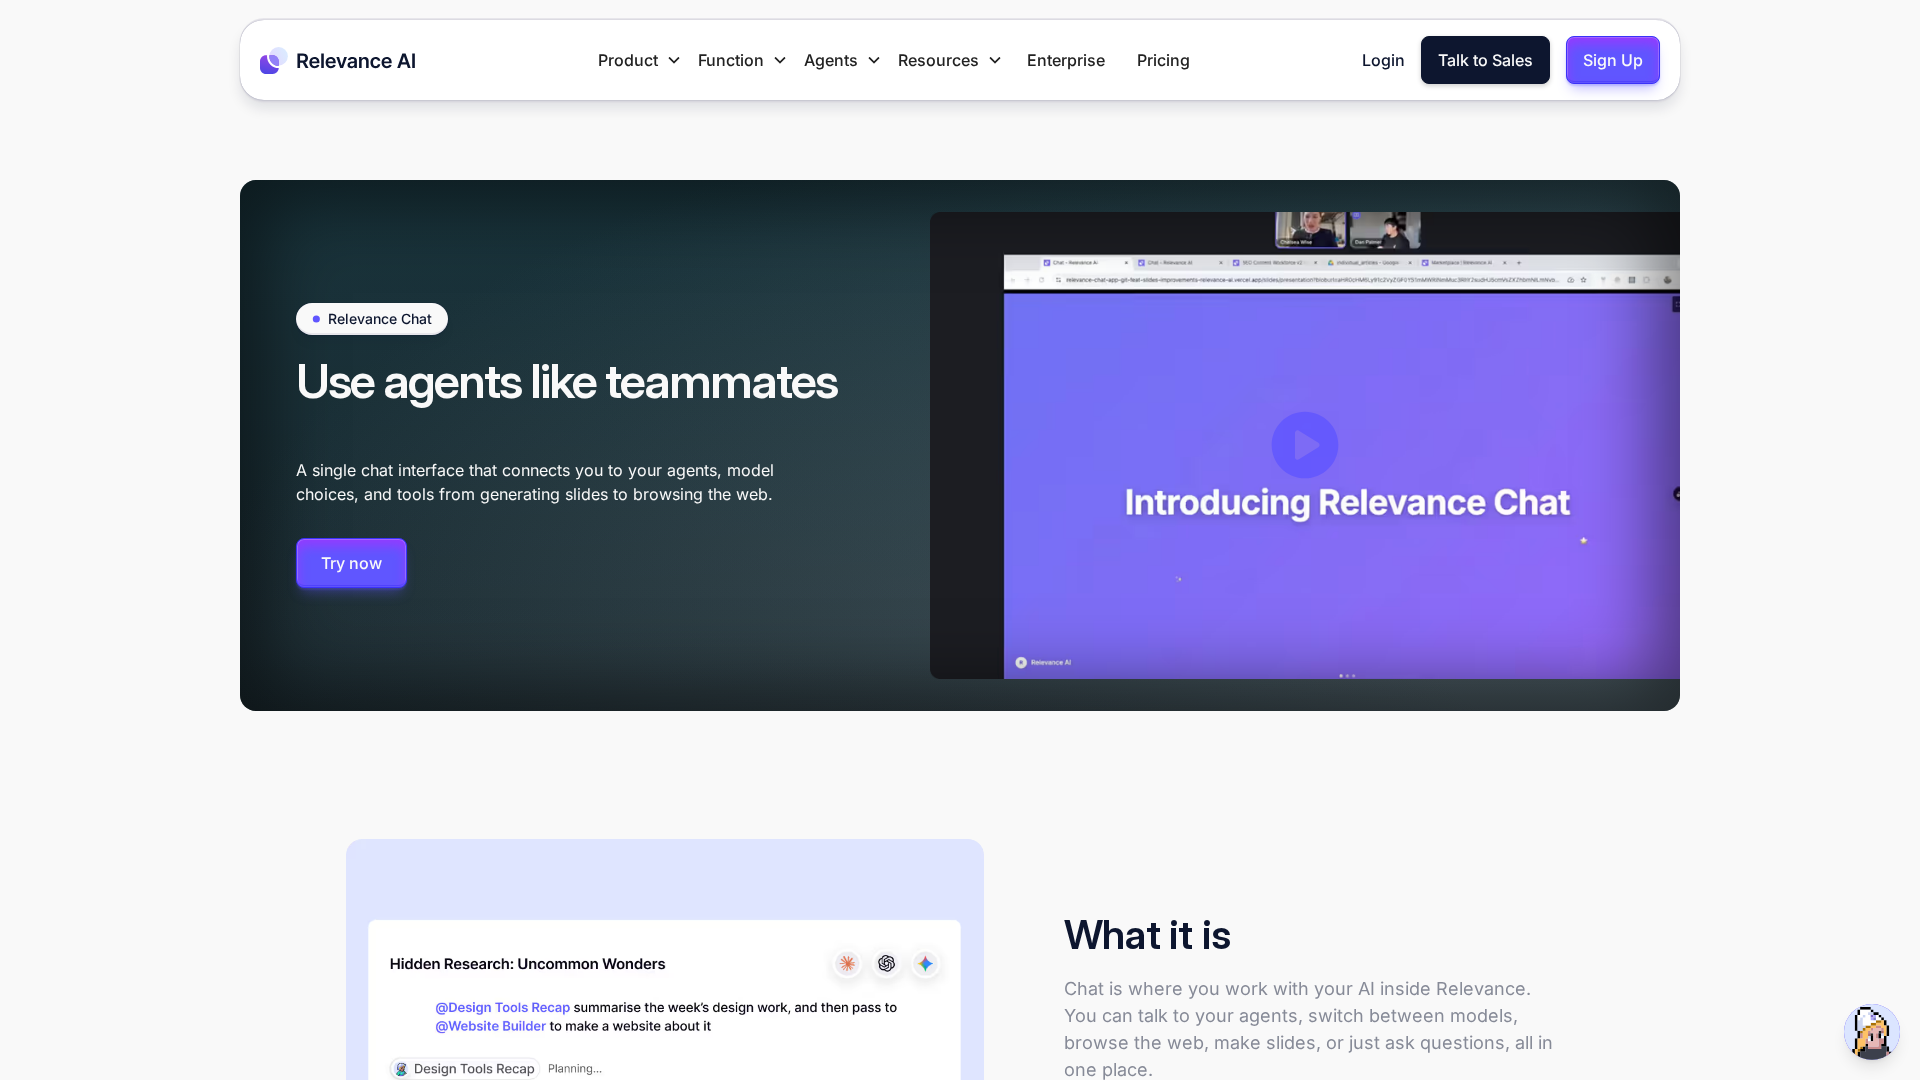
Task: Go to the Enterprise page
Action: (x=1065, y=60)
